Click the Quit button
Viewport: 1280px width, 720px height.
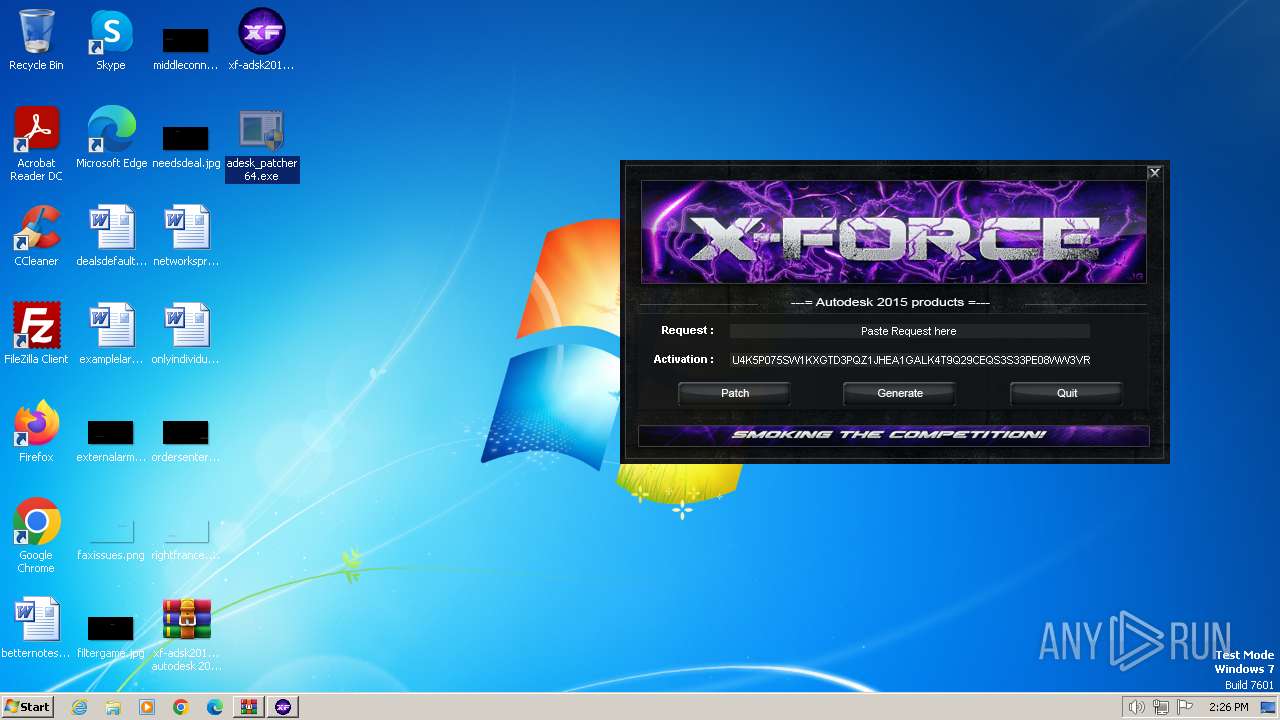click(x=1067, y=393)
